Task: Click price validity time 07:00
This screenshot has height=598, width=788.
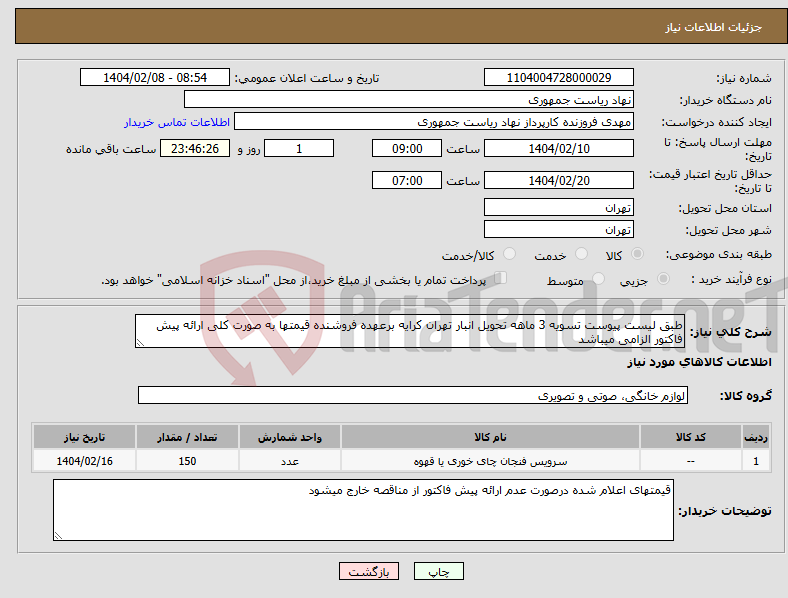Action: 407,180
